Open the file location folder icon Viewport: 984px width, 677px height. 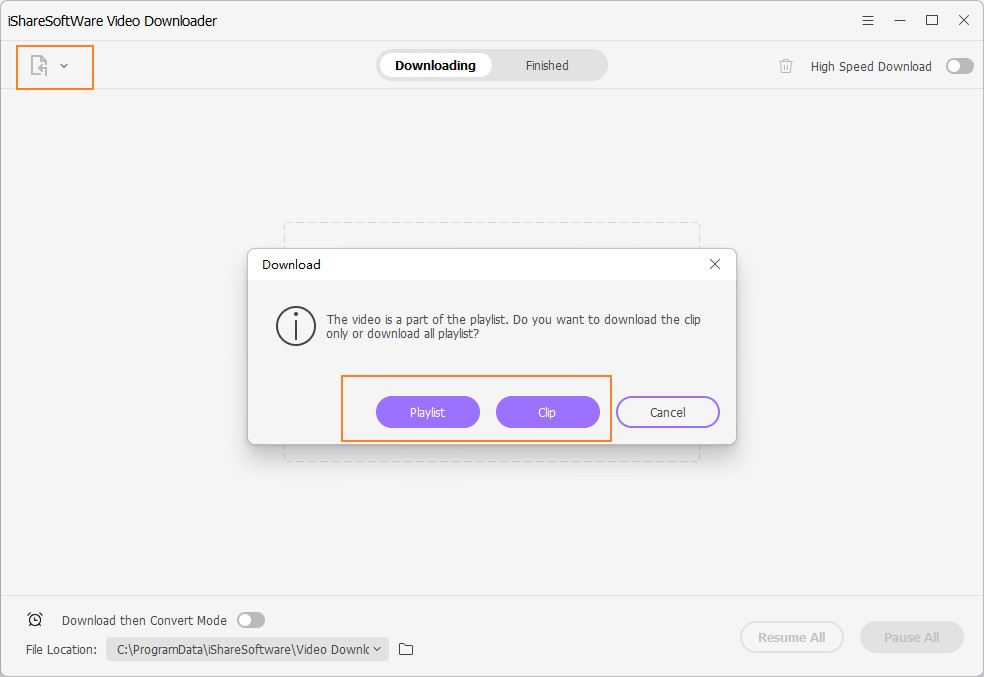pos(406,649)
